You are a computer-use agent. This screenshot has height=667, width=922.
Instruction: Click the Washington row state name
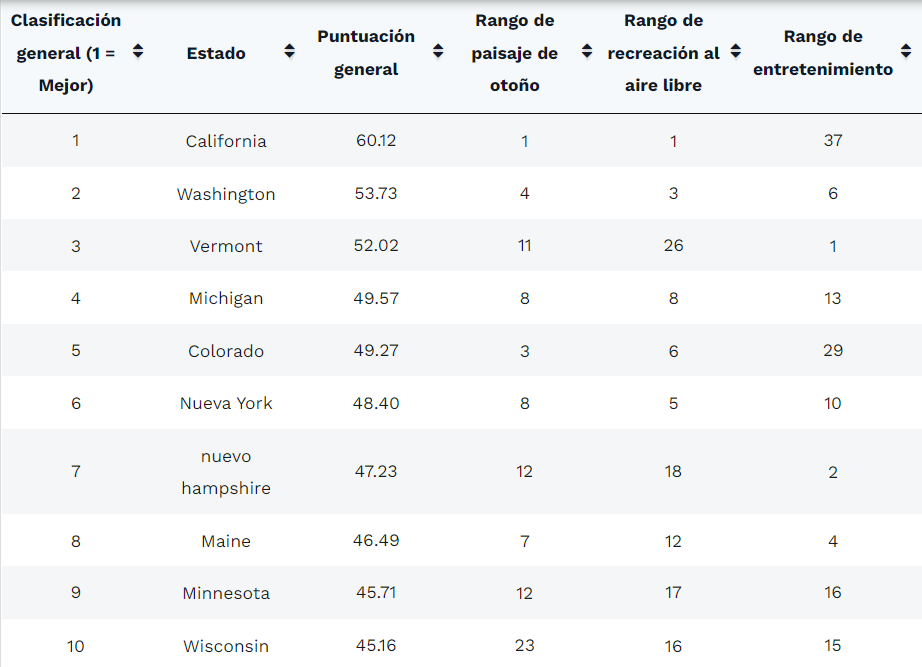[x=226, y=194]
